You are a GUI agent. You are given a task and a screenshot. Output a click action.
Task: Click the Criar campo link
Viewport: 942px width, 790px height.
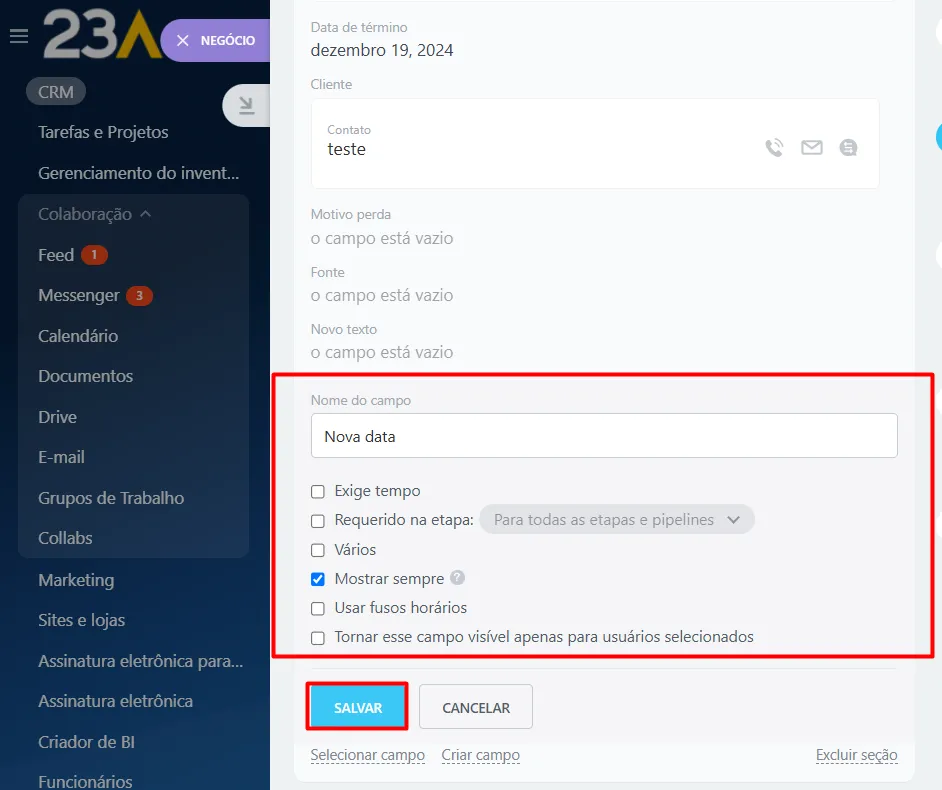pyautogui.click(x=480, y=755)
